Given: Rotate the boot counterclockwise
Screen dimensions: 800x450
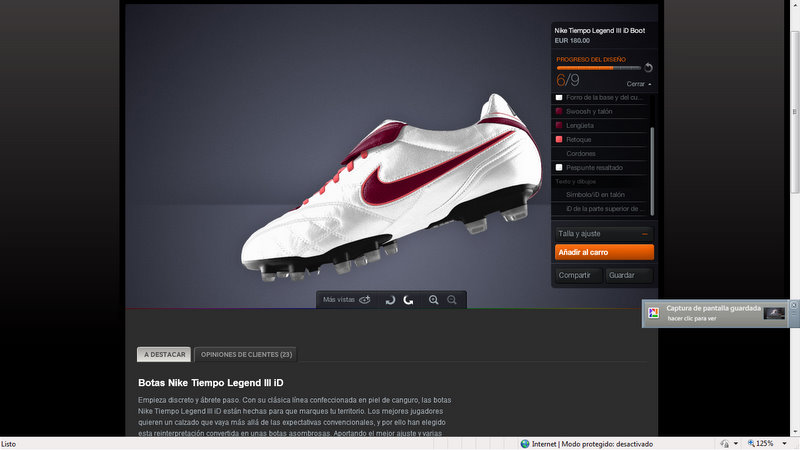Looking at the screenshot, I should (x=408, y=300).
